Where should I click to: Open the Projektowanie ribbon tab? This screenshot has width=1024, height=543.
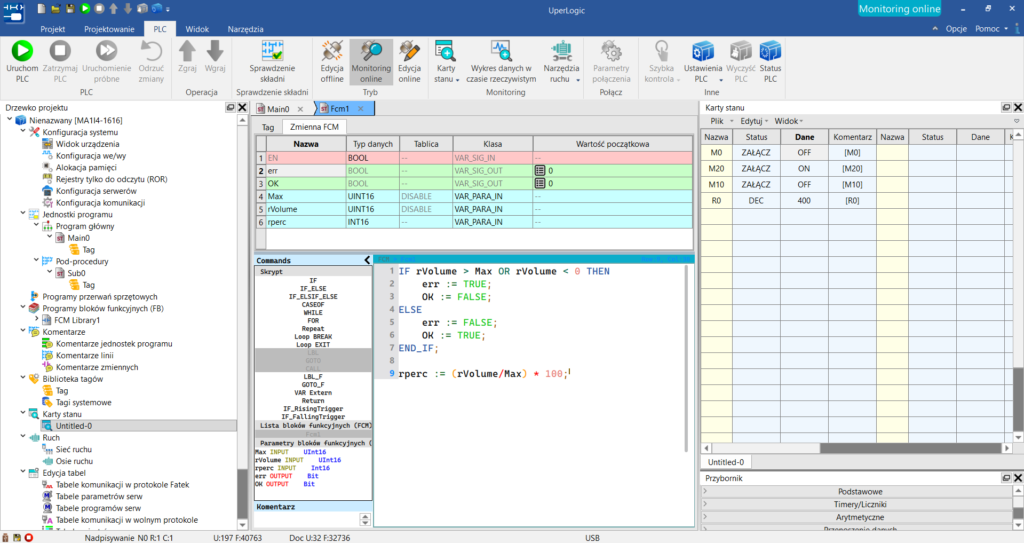[109, 29]
